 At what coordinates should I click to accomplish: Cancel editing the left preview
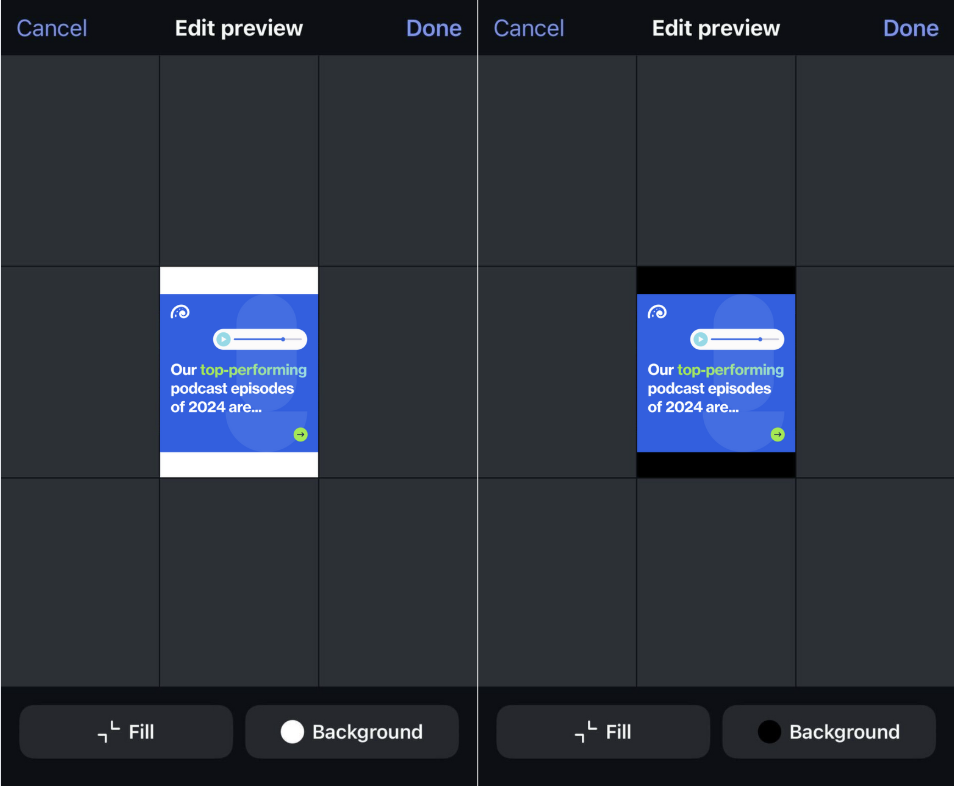pyautogui.click(x=51, y=28)
